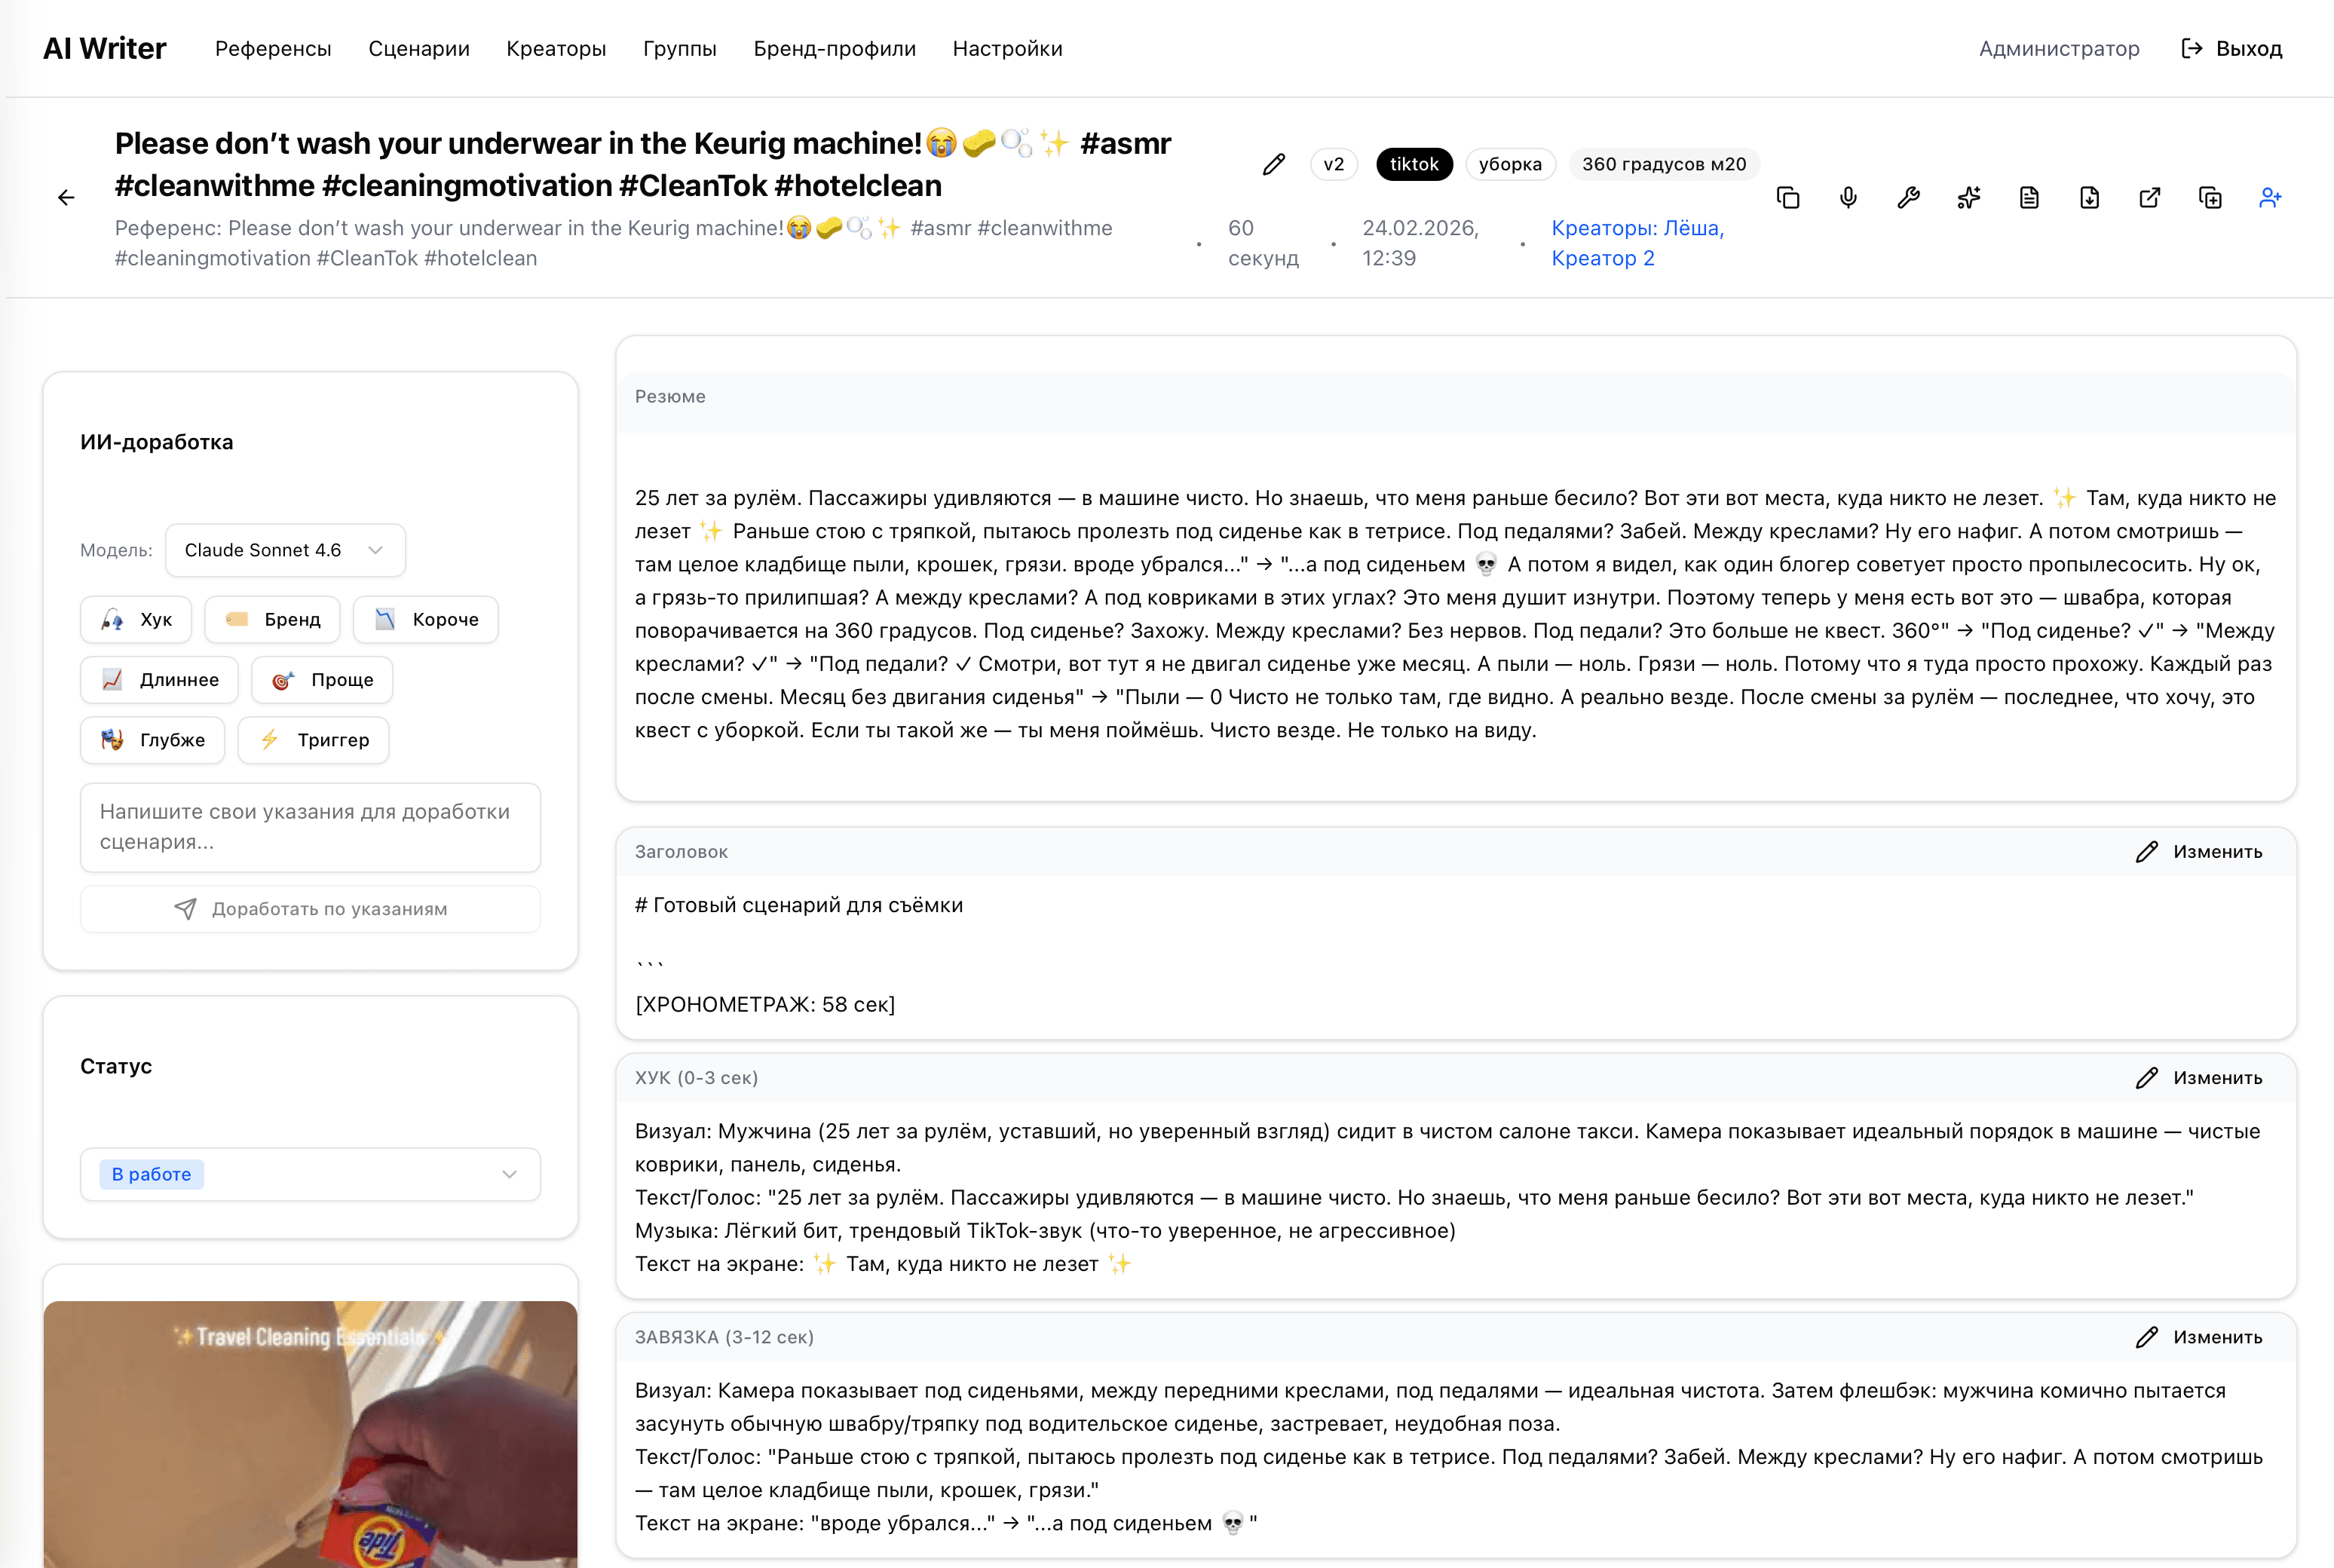
Task: Switch to the 'Креаторы' section
Action: click(556, 48)
